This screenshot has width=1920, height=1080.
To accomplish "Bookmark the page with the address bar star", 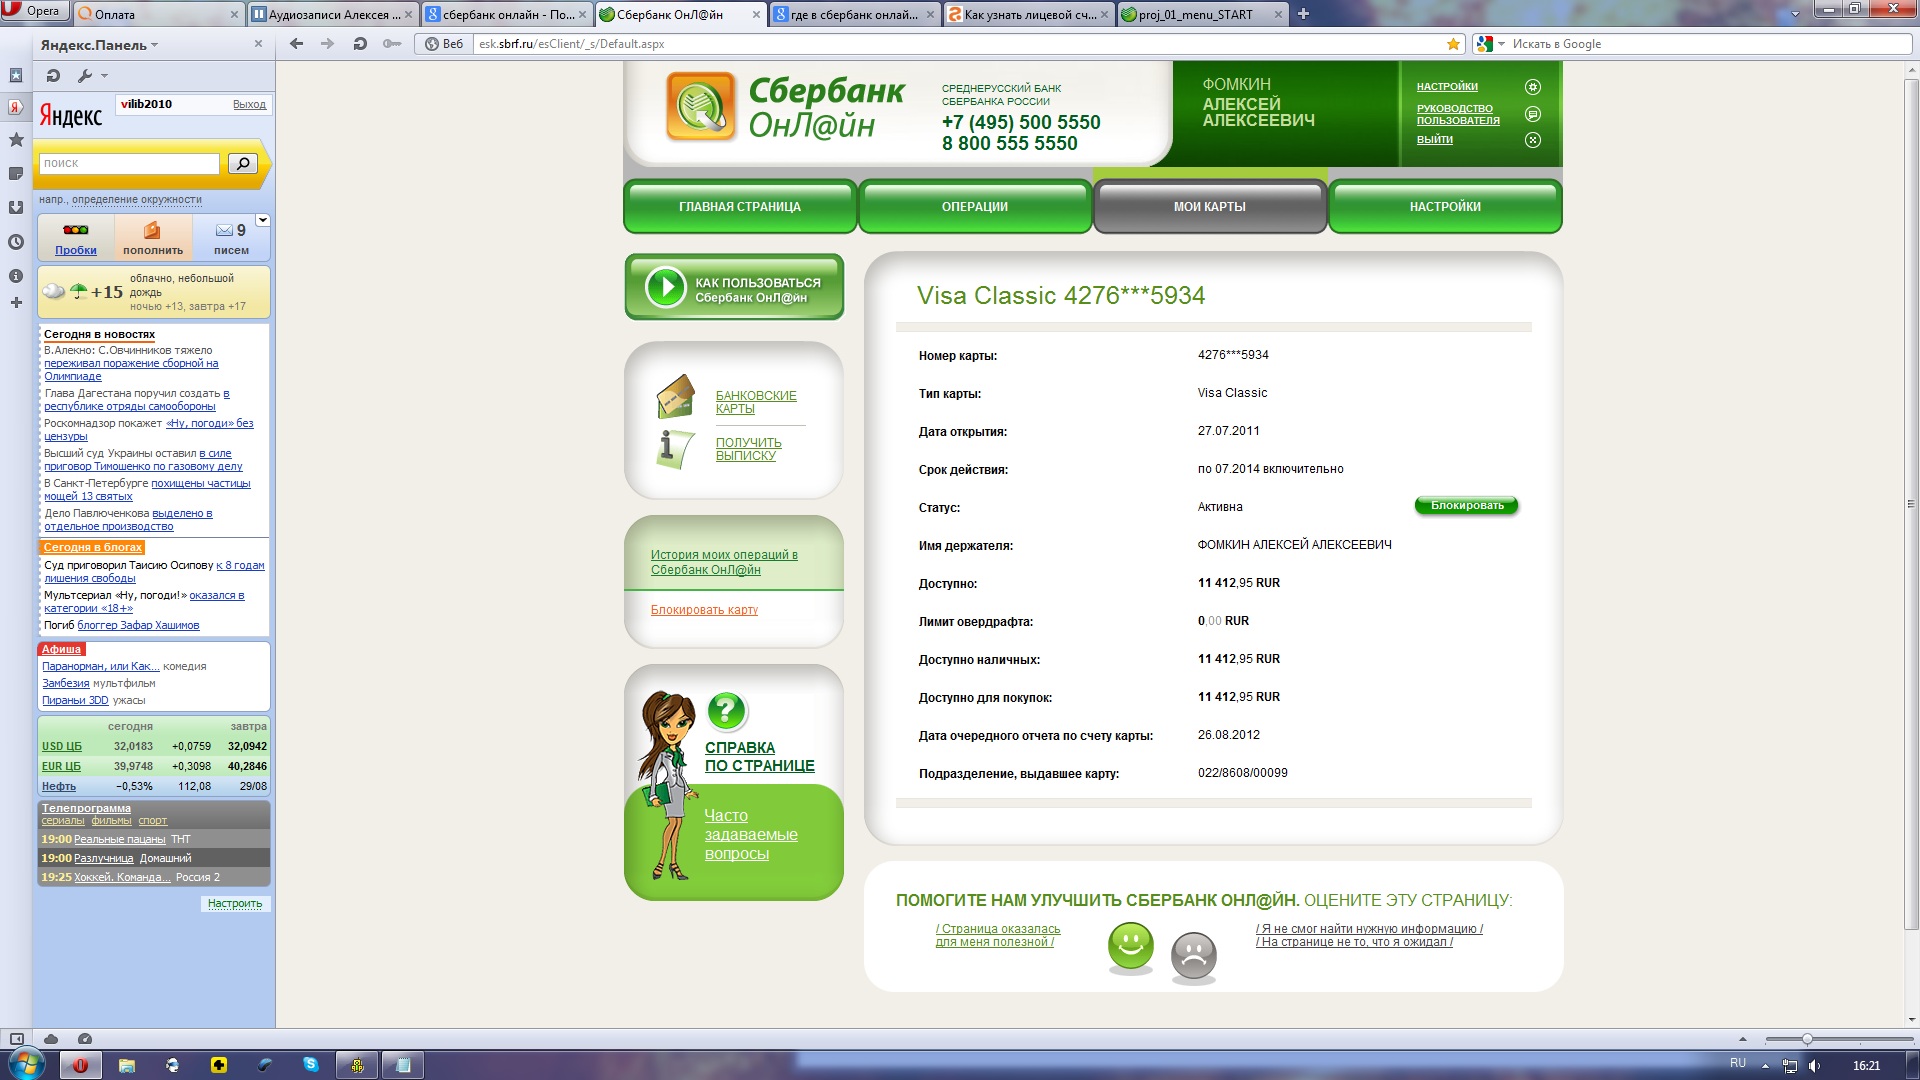I will tap(1453, 44).
